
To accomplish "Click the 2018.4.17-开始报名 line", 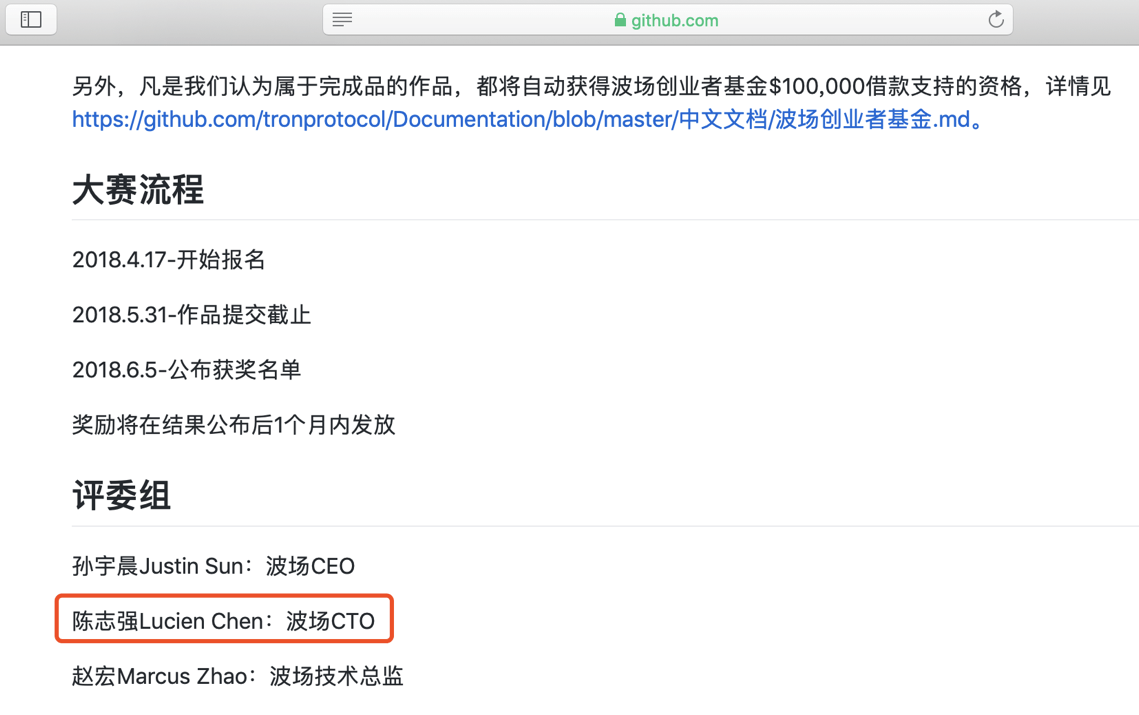I will click(x=169, y=260).
